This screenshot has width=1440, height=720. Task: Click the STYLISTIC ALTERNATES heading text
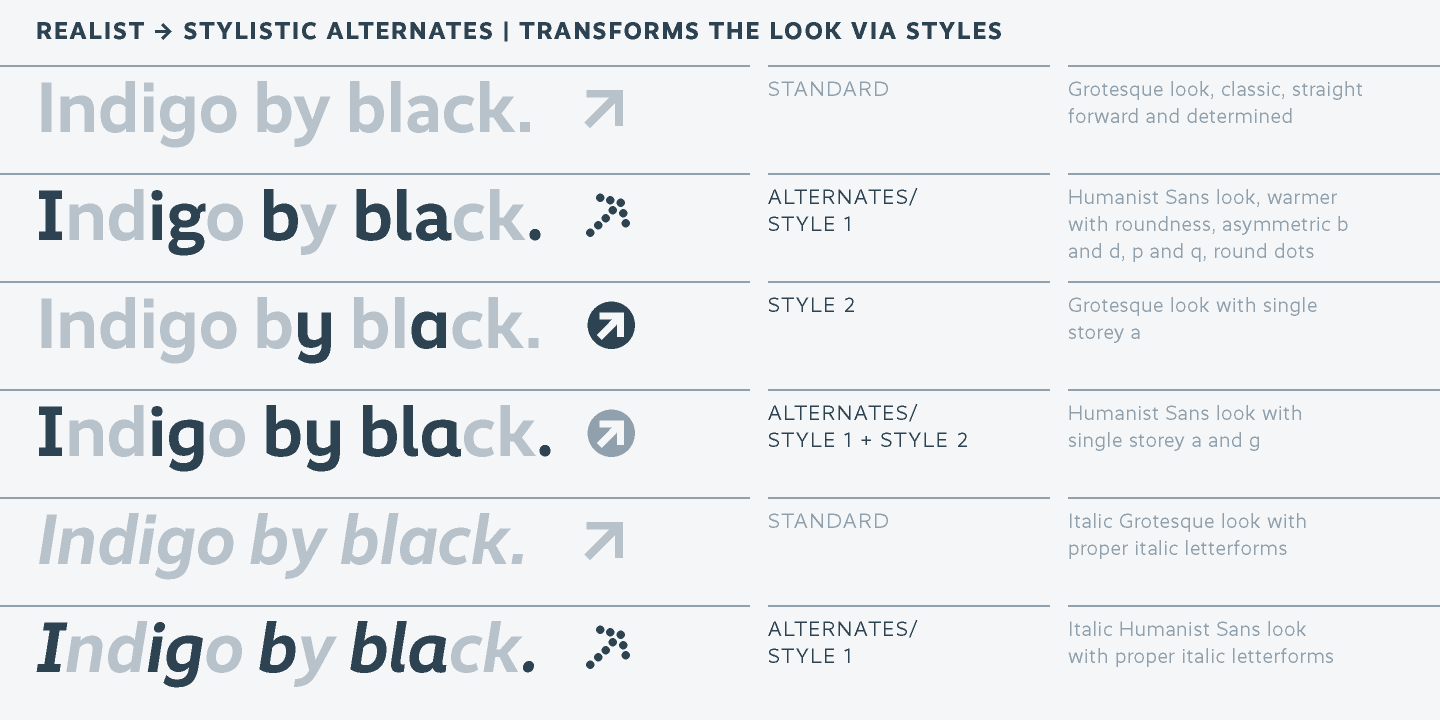click(x=338, y=32)
